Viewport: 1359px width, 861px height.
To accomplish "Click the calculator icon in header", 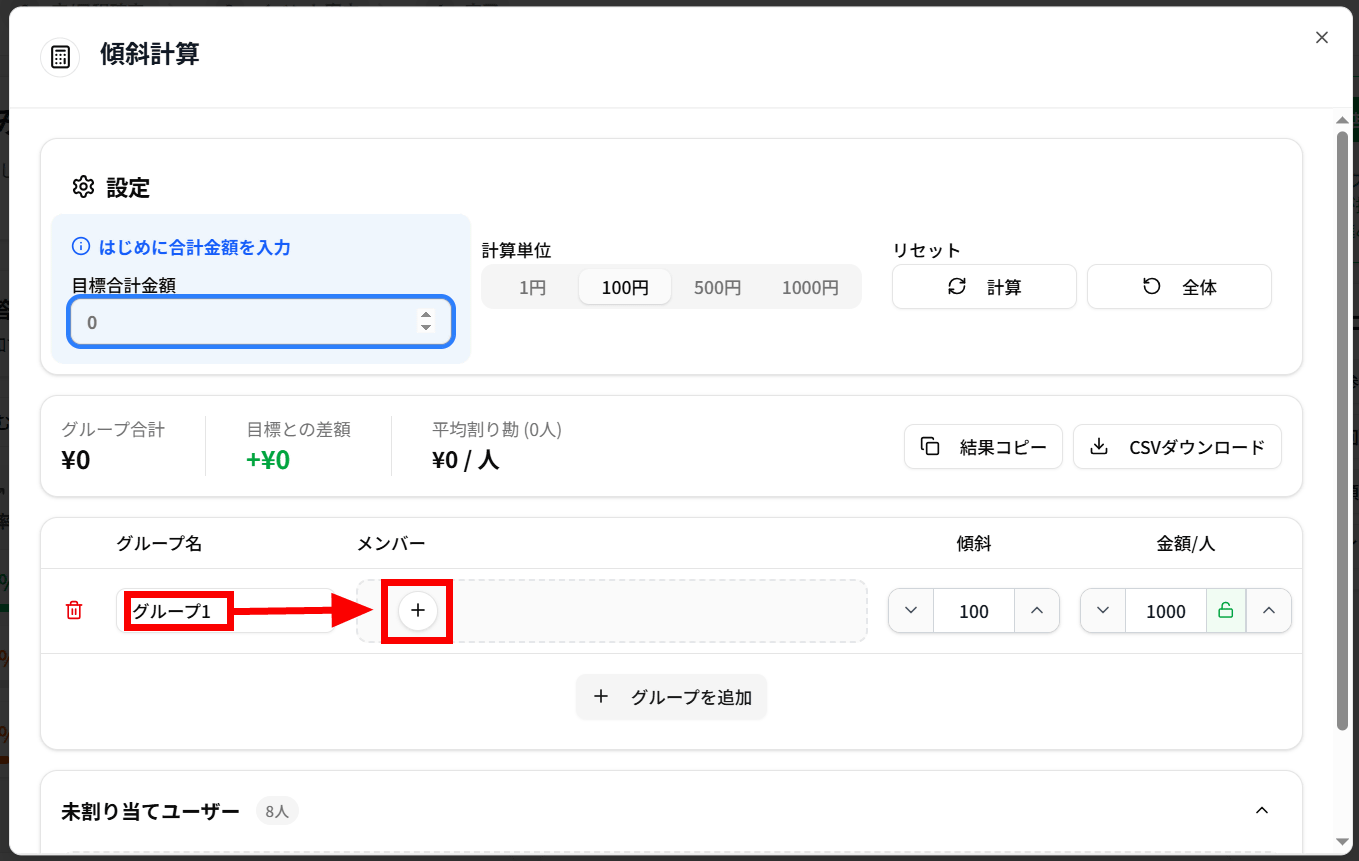I will [60, 57].
